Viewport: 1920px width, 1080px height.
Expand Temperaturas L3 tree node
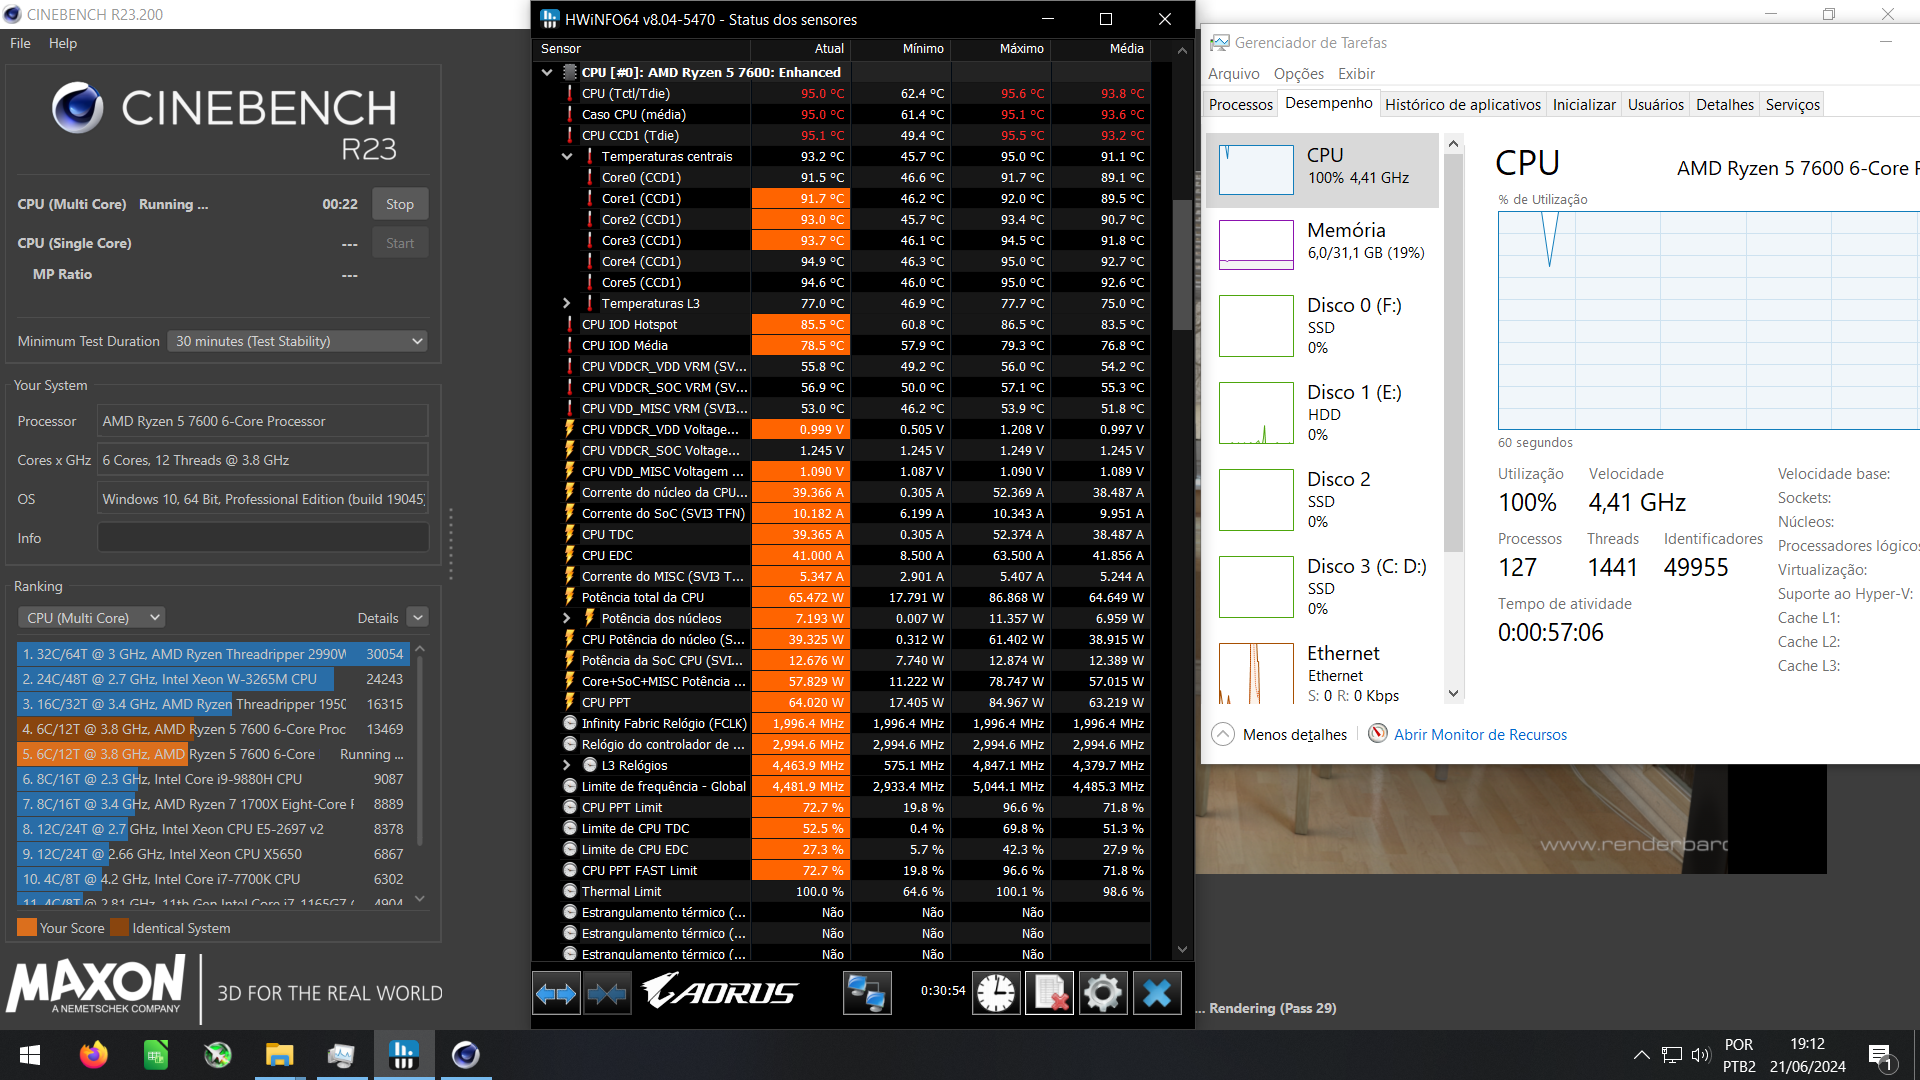point(567,303)
